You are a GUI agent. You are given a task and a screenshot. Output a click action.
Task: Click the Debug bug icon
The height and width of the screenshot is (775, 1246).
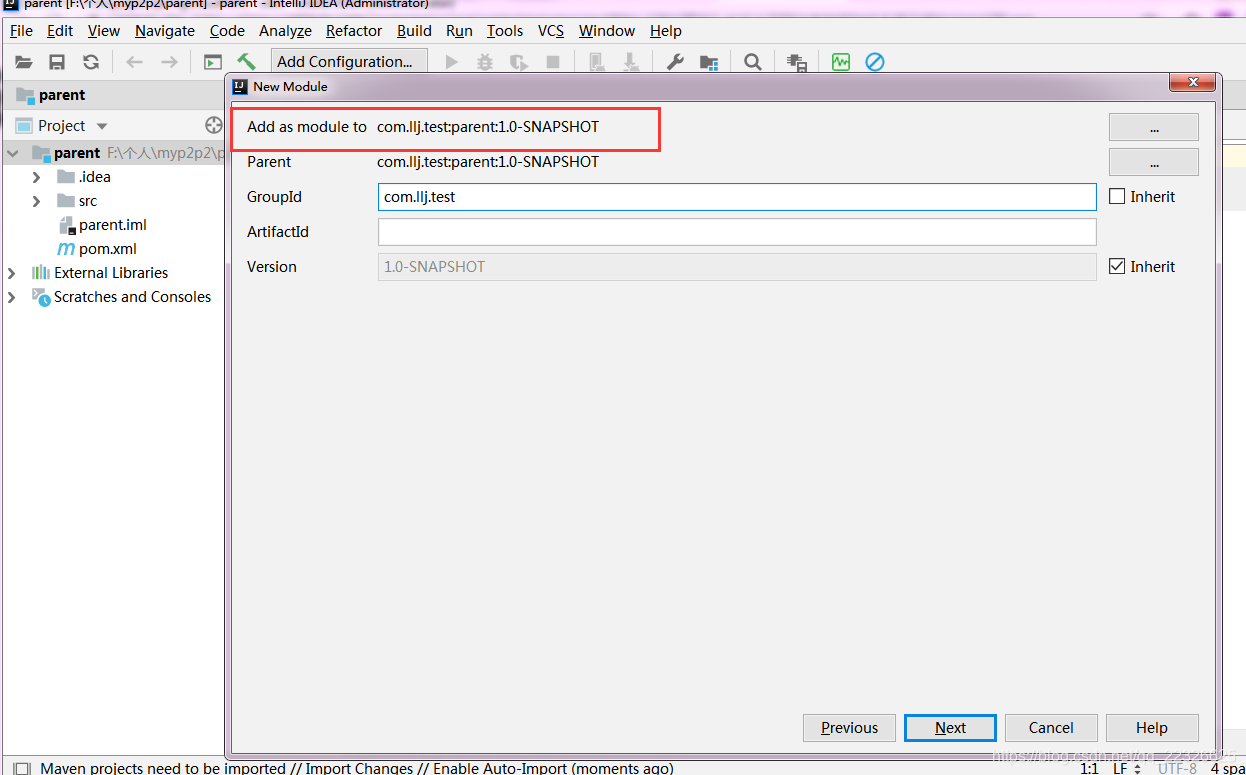click(485, 62)
